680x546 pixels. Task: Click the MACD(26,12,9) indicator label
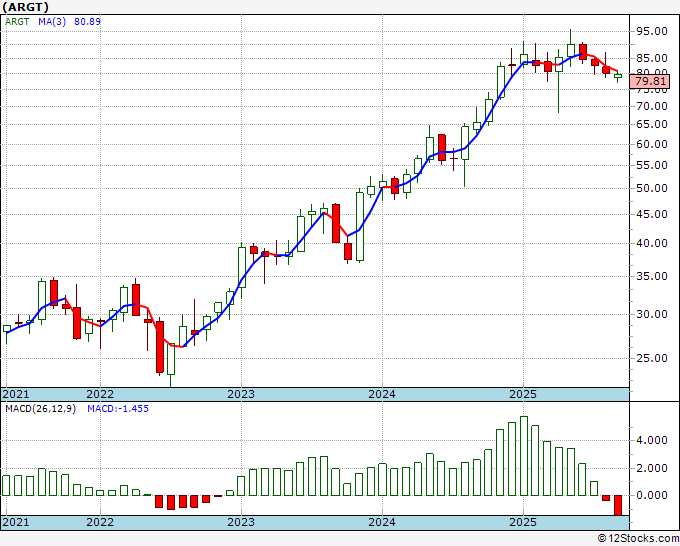click(x=40, y=409)
